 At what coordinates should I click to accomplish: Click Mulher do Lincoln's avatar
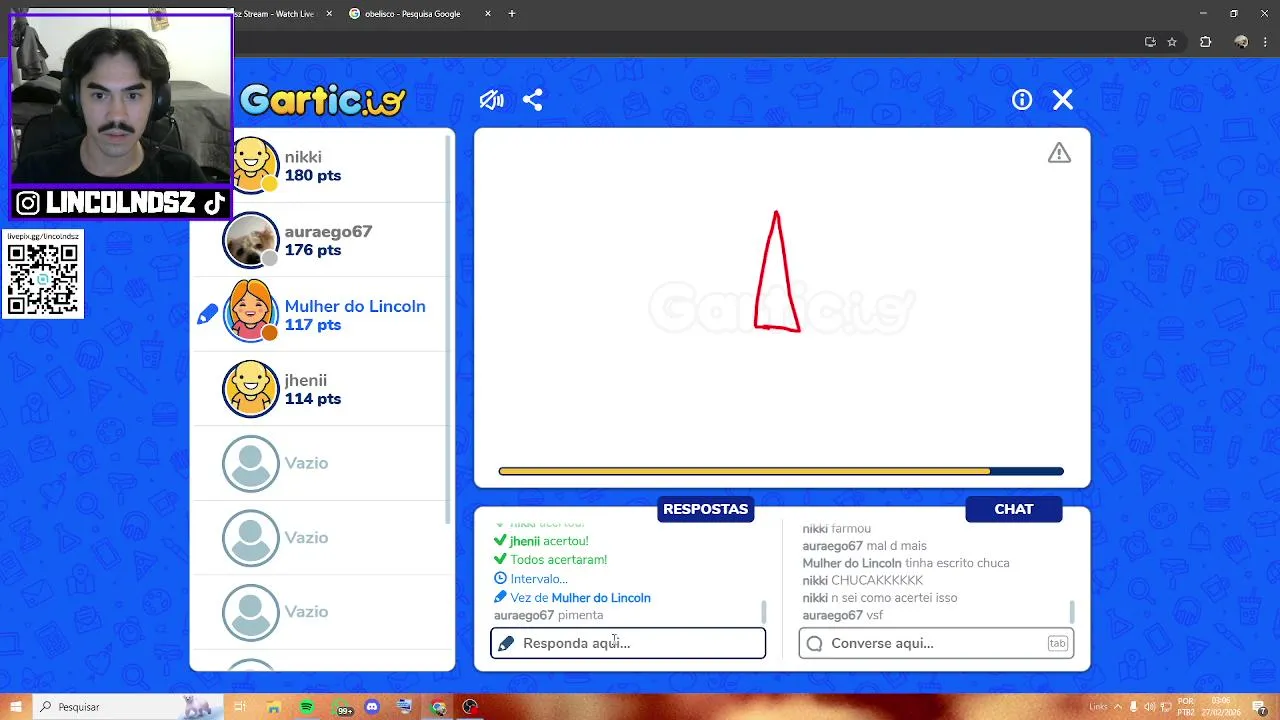(x=250, y=313)
